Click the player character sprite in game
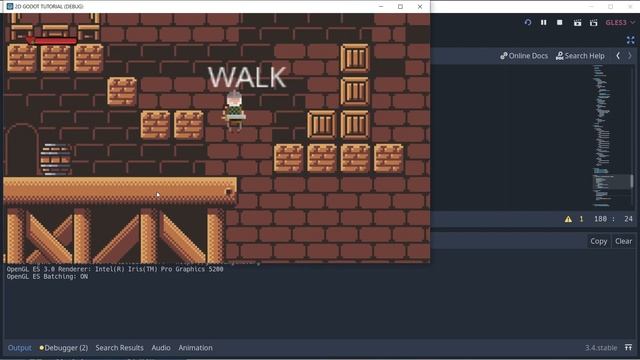640x360 pixels. coord(234,111)
